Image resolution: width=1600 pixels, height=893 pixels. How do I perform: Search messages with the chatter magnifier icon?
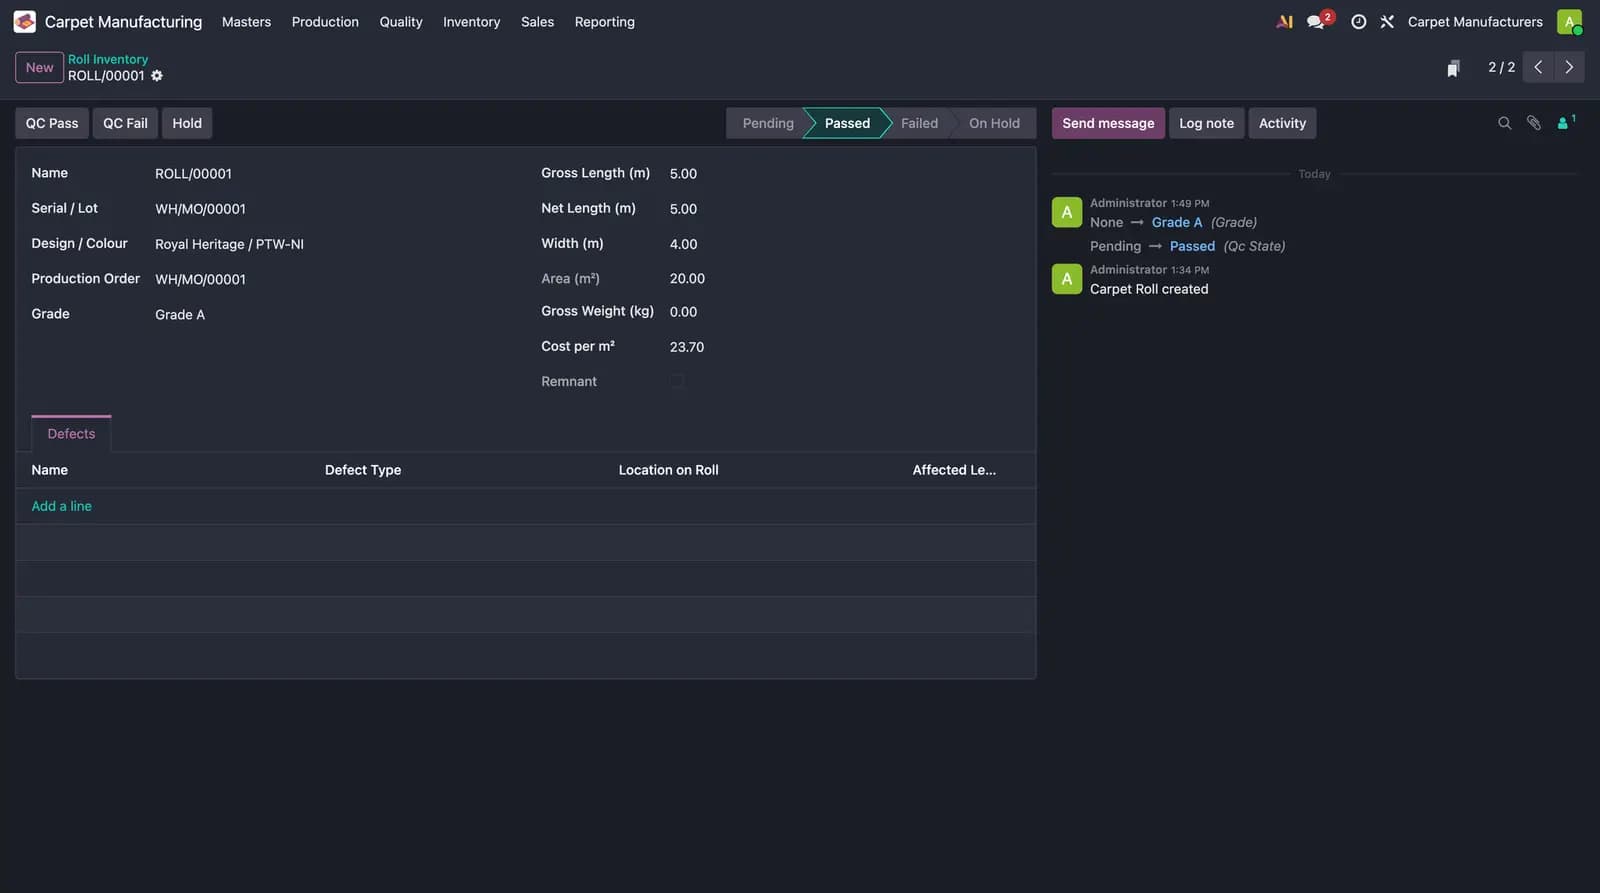(1504, 123)
